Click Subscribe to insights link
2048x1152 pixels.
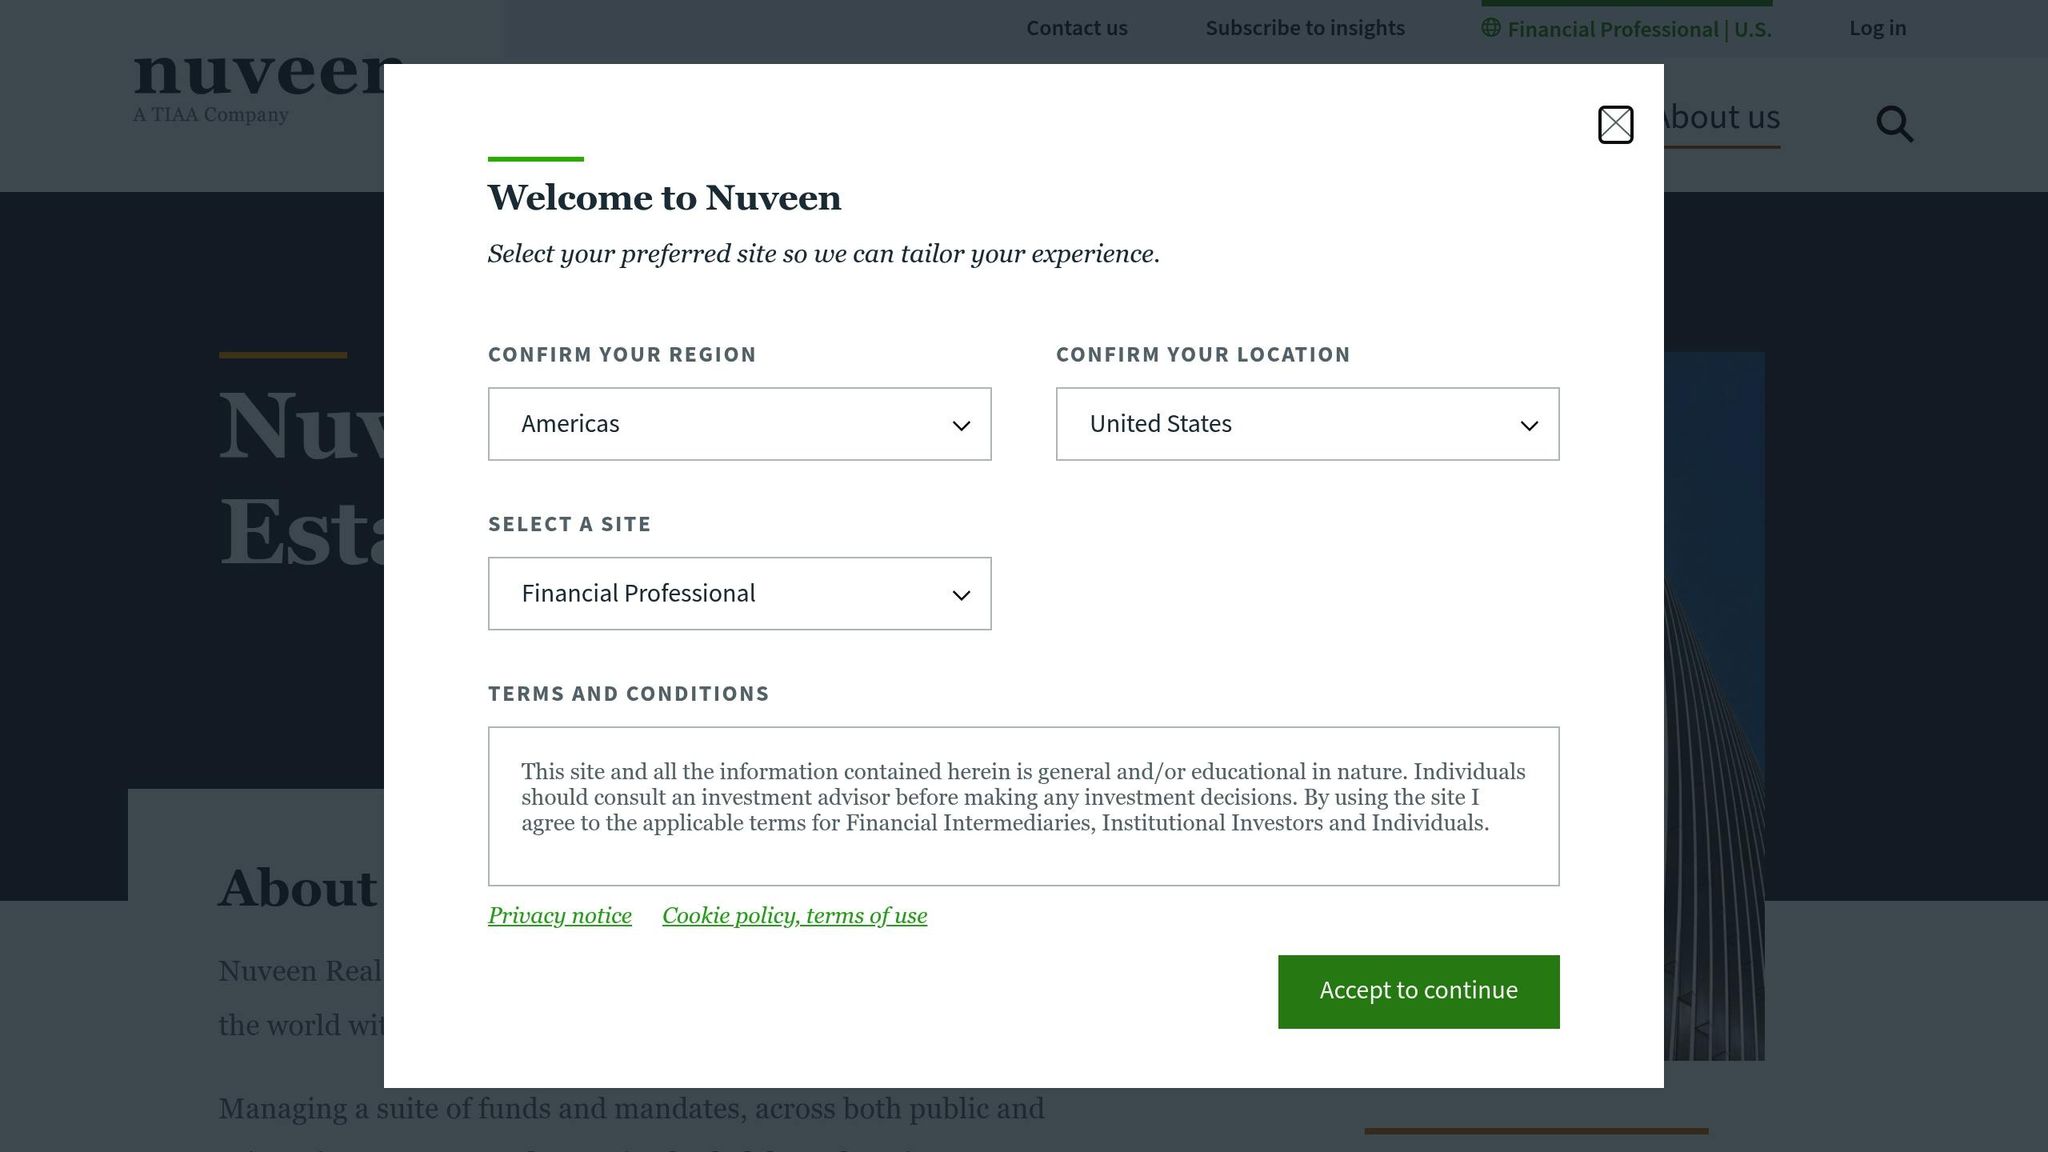pyautogui.click(x=1304, y=28)
